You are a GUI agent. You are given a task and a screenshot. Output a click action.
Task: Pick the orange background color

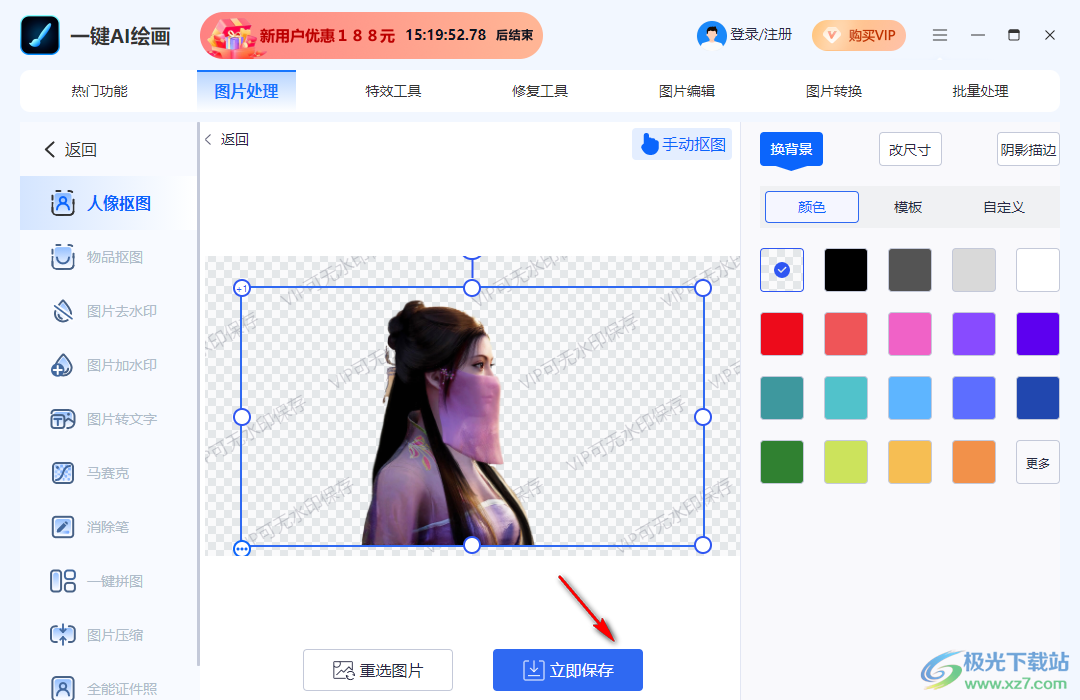click(x=974, y=462)
